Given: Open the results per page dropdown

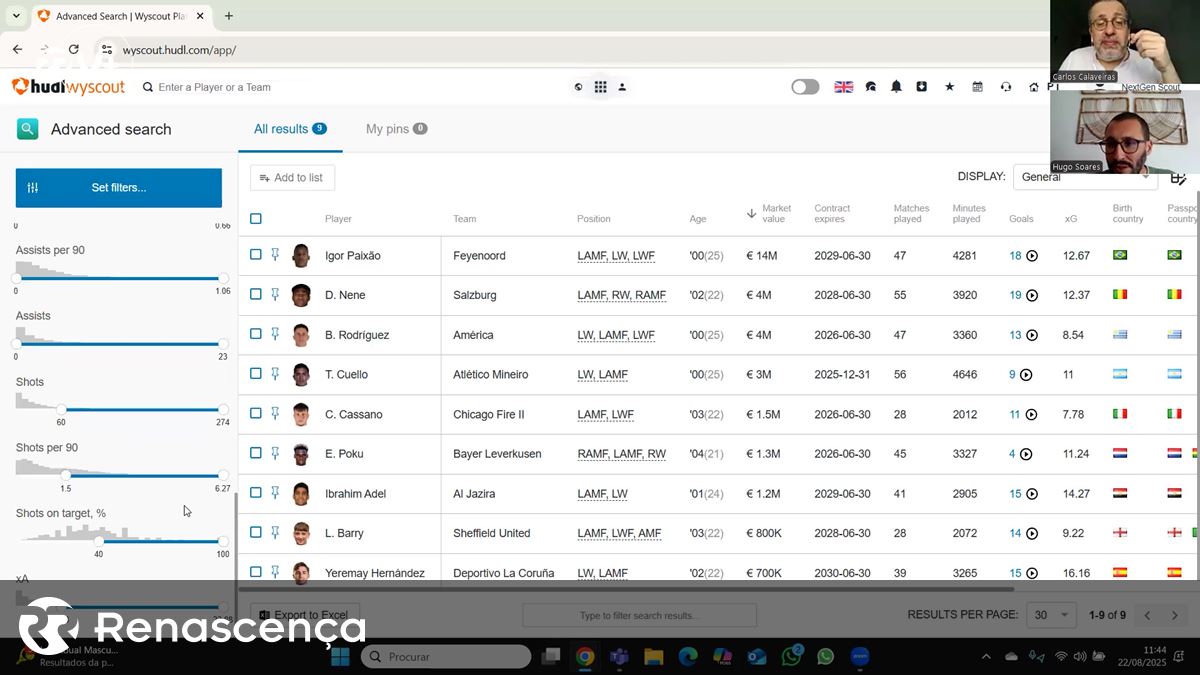Looking at the screenshot, I should click(x=1051, y=615).
